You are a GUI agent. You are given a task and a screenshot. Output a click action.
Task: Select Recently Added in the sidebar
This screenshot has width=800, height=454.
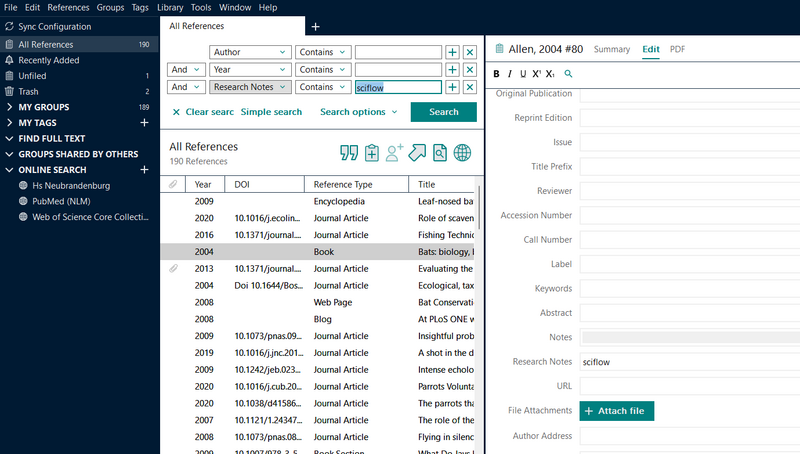[48, 60]
